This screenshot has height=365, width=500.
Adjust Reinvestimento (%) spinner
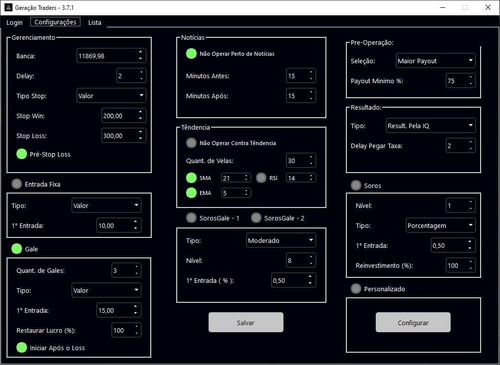(471, 265)
